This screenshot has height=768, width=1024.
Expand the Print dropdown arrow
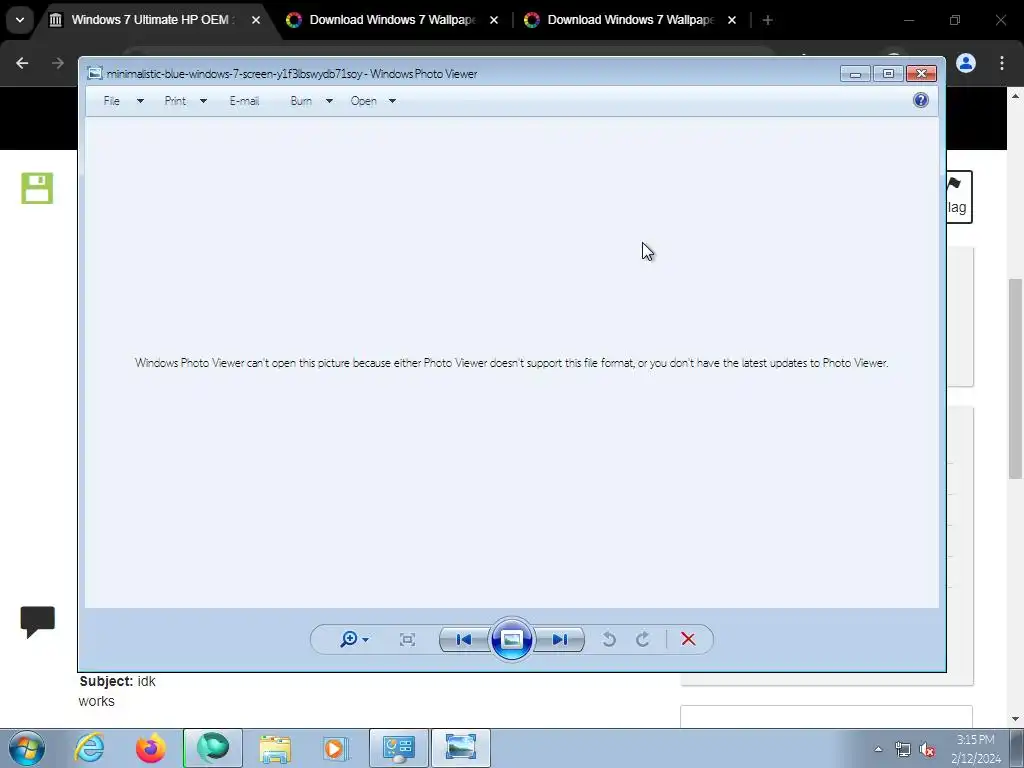(x=203, y=101)
